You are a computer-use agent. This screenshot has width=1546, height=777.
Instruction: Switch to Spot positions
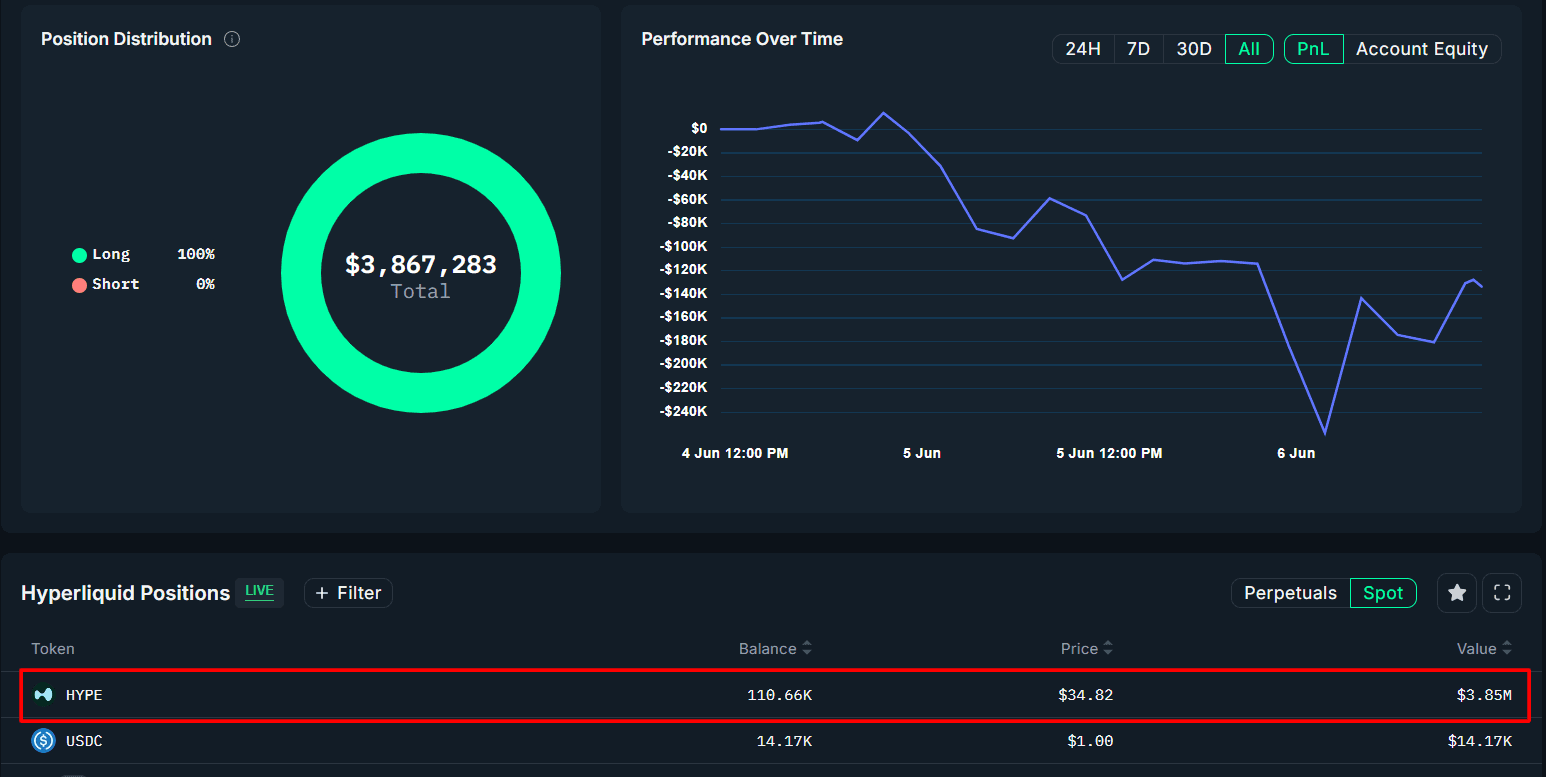pos(1383,593)
